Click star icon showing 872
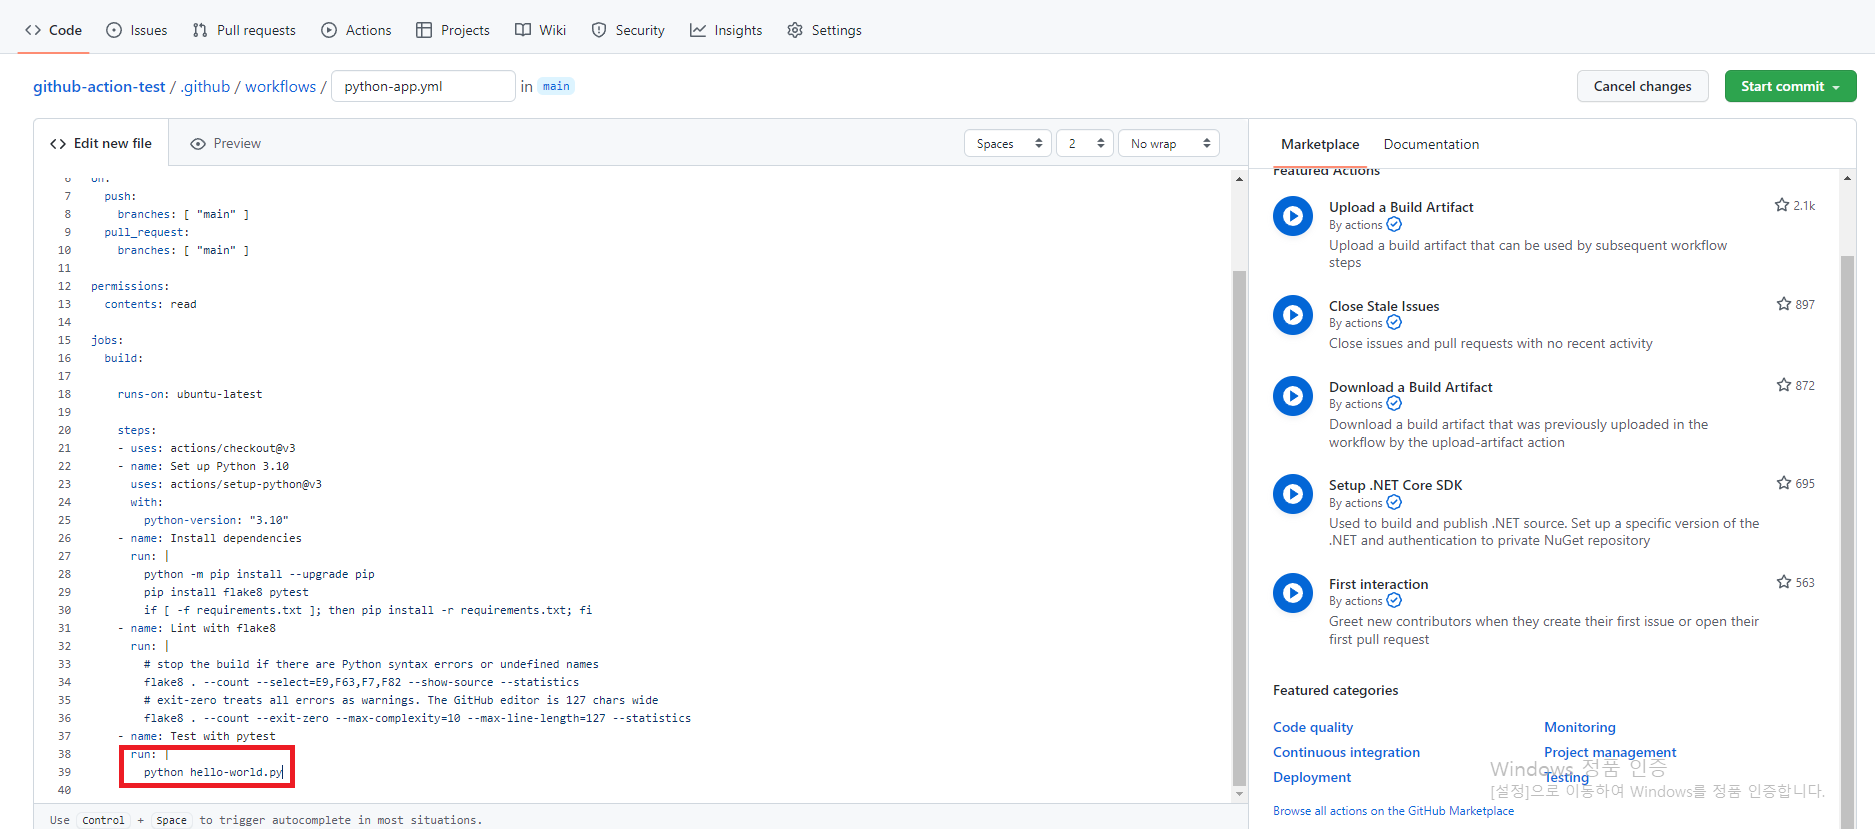 click(x=1784, y=385)
